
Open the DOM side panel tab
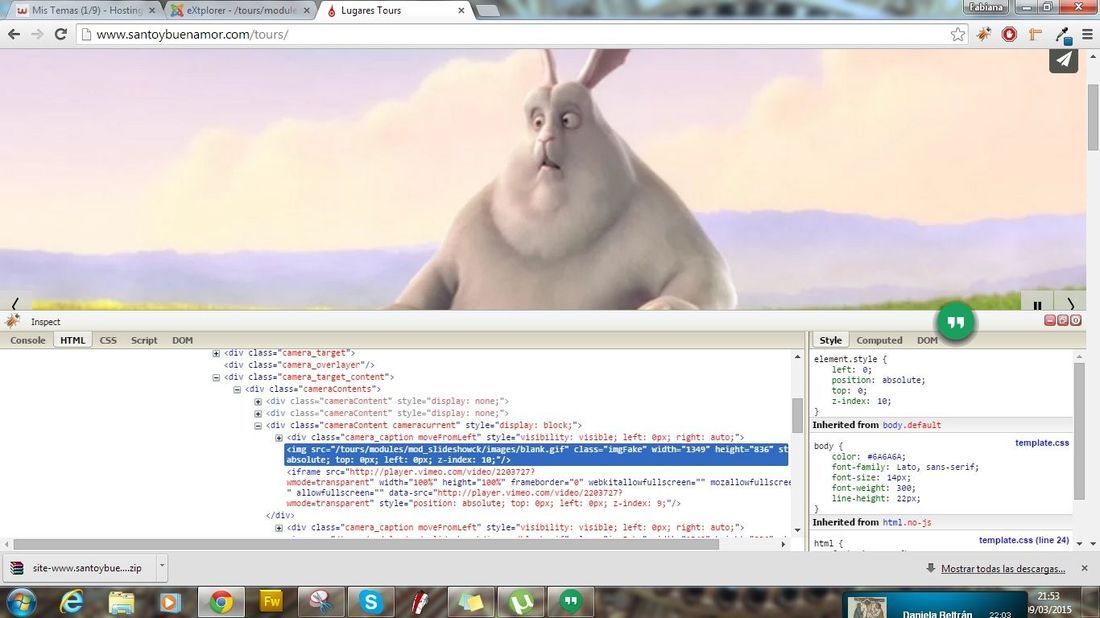[x=927, y=340]
